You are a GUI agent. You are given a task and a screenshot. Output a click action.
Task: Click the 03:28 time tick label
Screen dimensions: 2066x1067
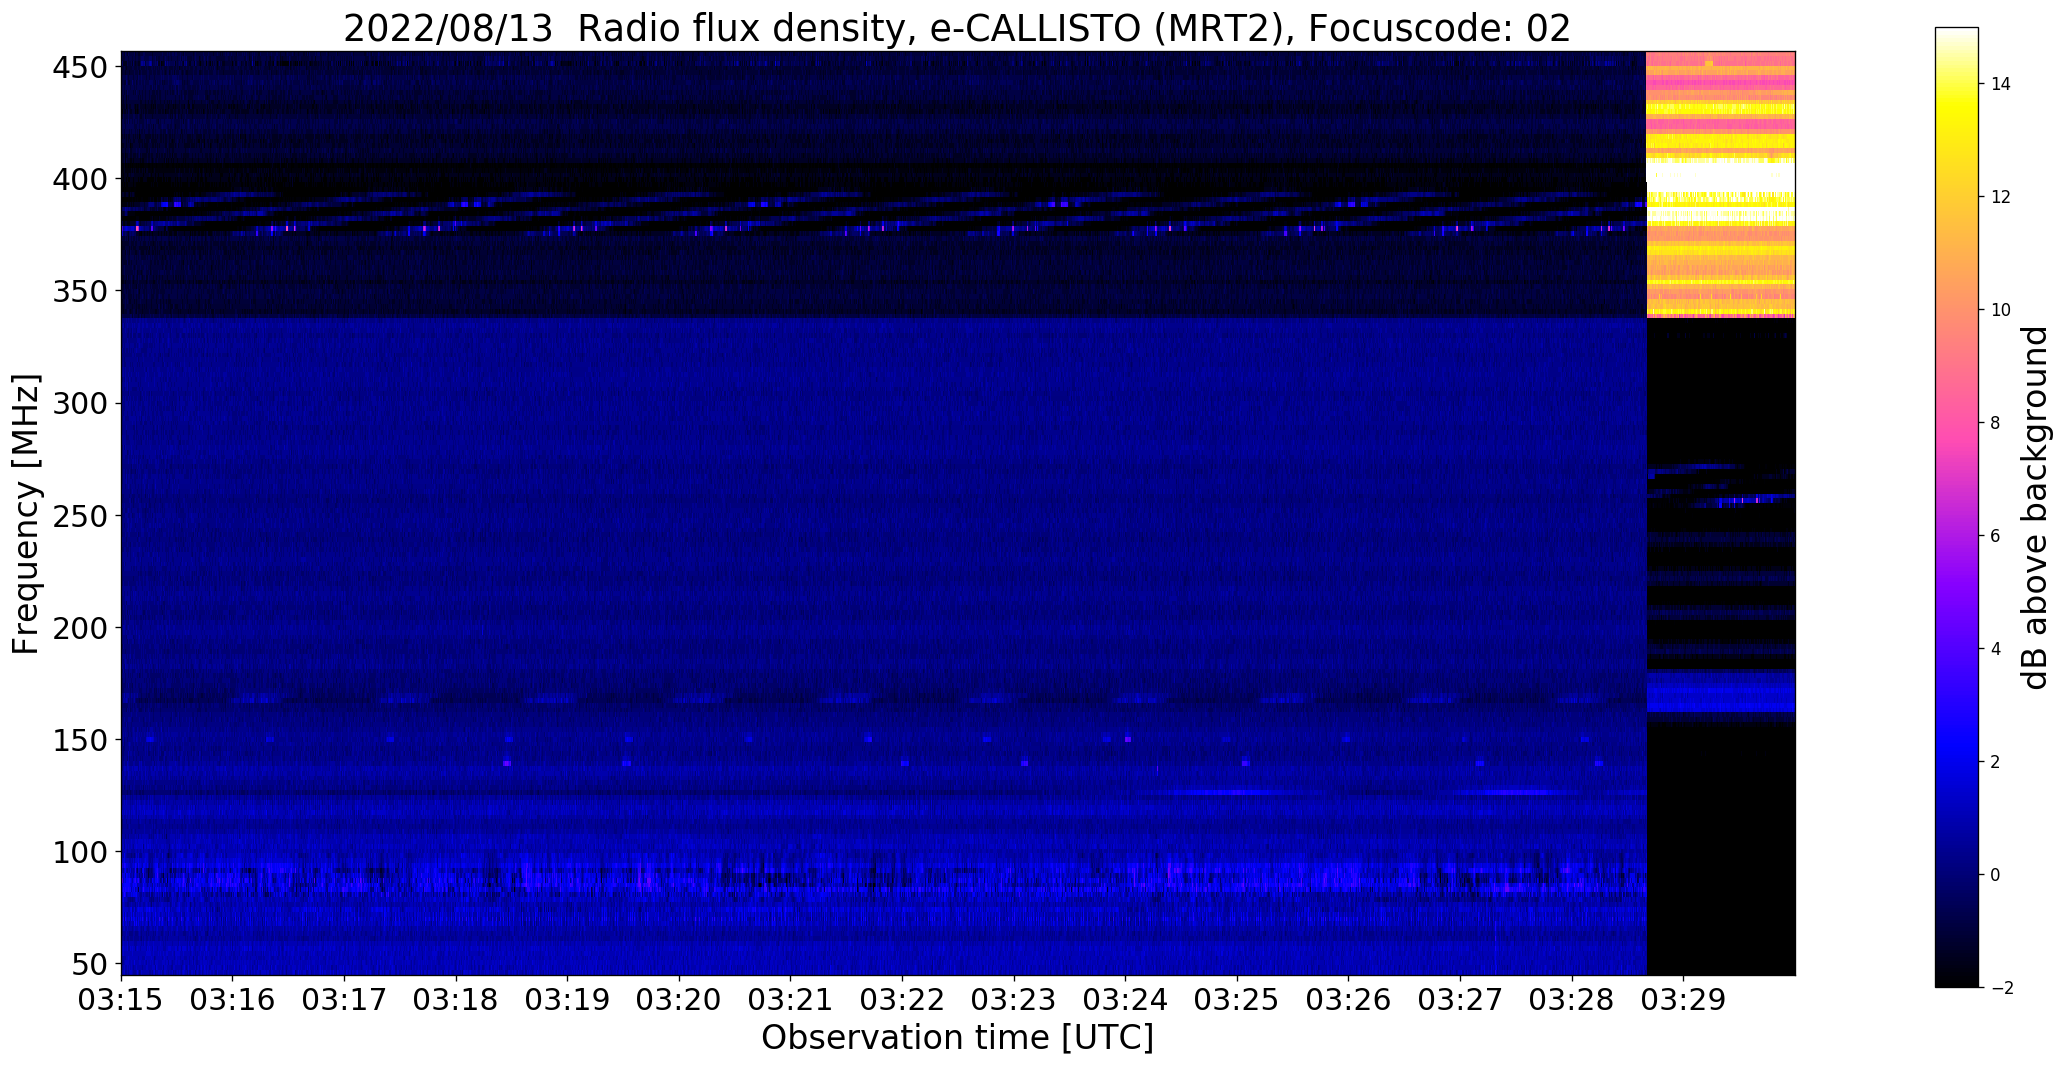pyautogui.click(x=1573, y=999)
